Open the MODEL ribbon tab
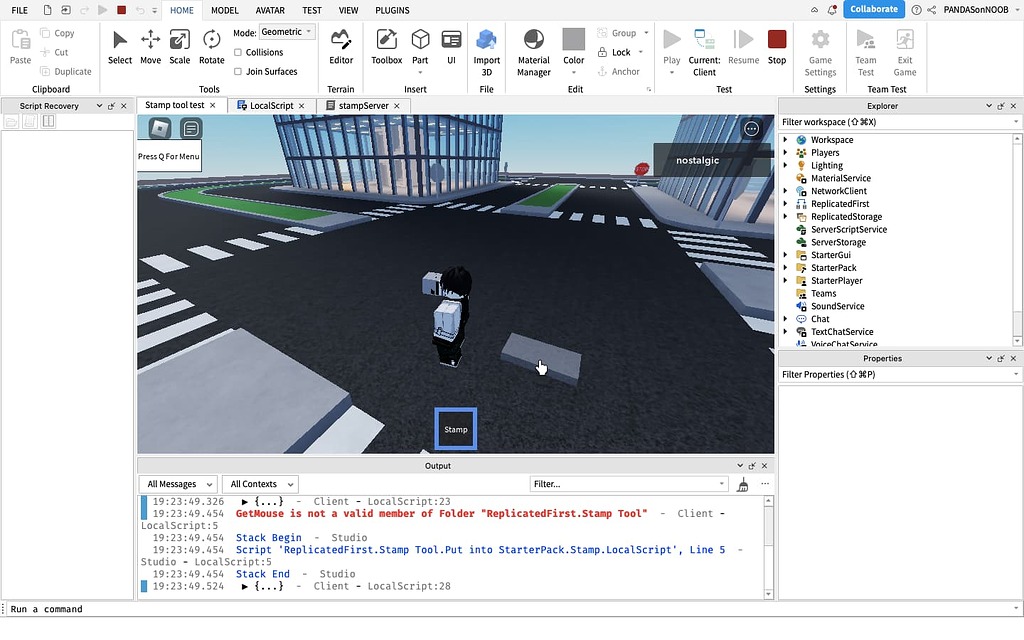This screenshot has width=1024, height=640. click(x=224, y=10)
